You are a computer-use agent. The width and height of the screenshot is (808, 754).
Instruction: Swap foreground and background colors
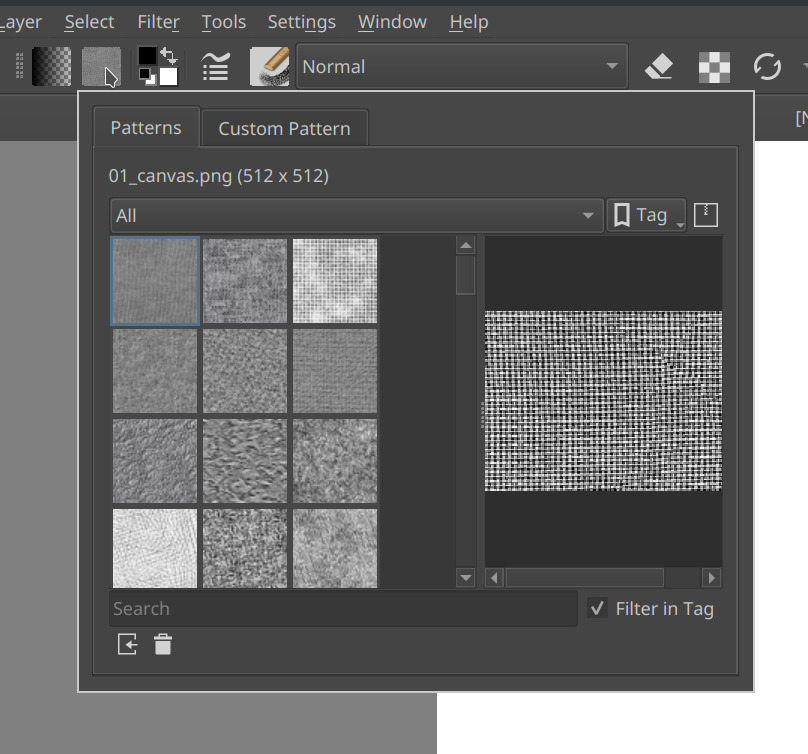(169, 56)
